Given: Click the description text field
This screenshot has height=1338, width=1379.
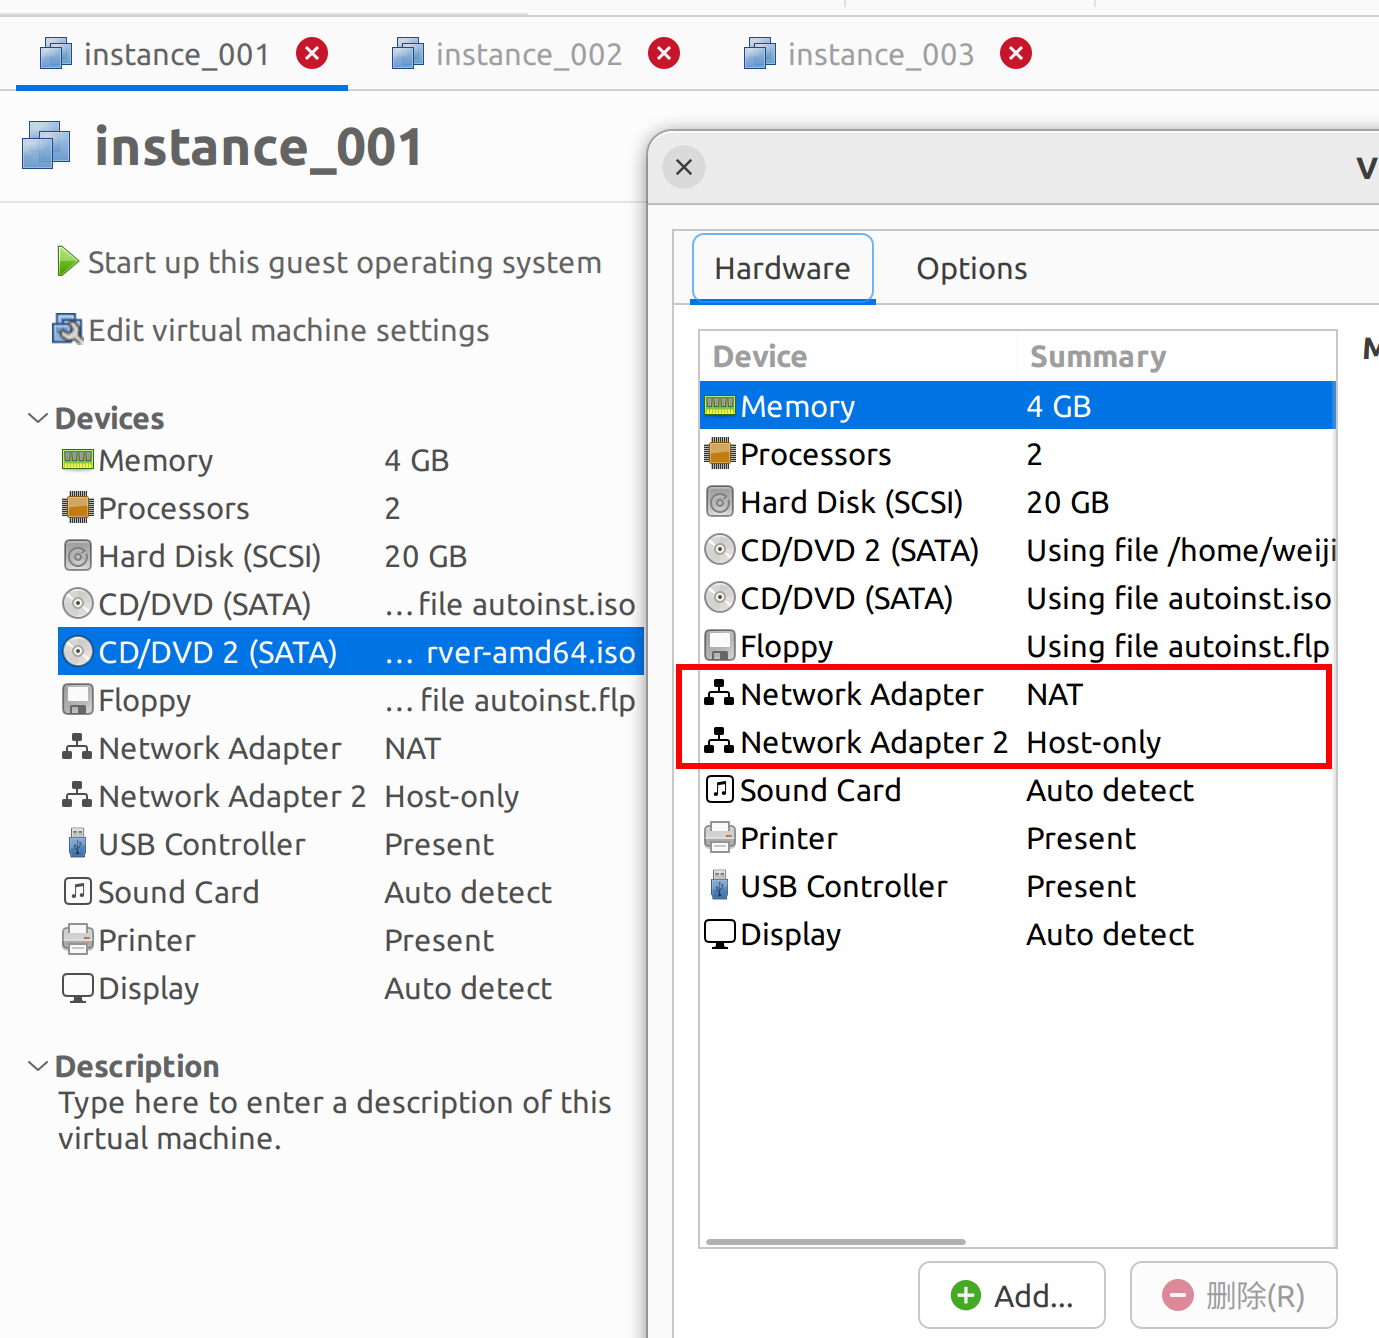Looking at the screenshot, I should click(x=334, y=1120).
